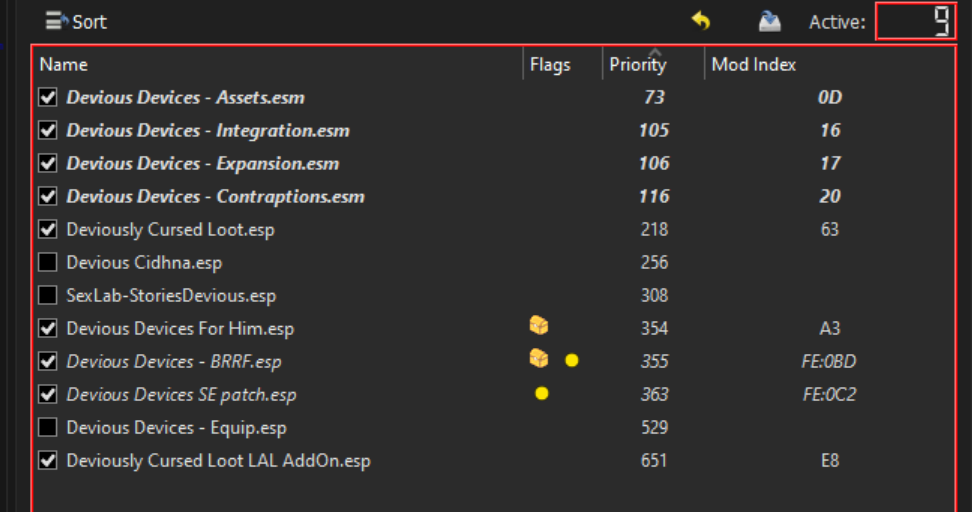Screen dimensions: 972x512
Task: Click mod index value FE:0BD
Action: (x=829, y=361)
